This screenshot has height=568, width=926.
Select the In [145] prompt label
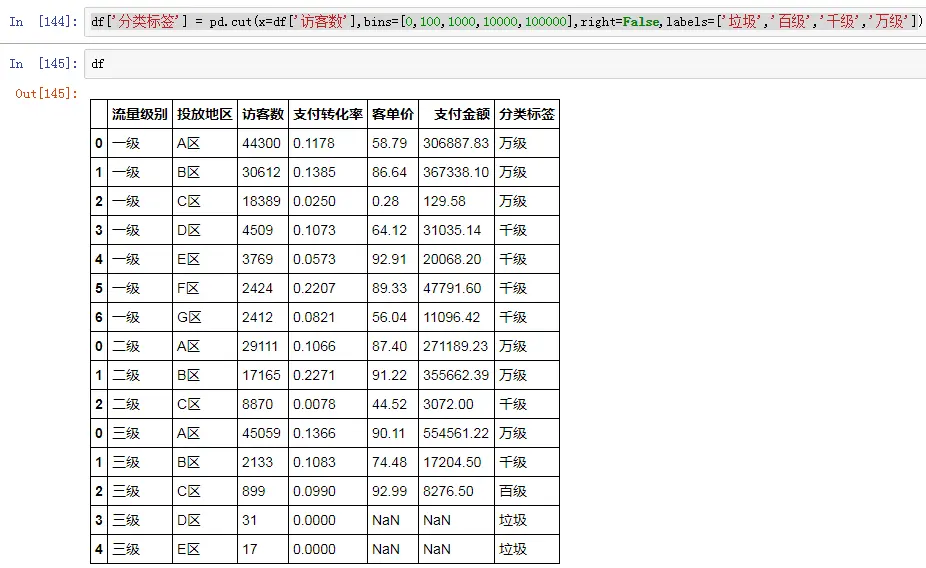point(43,64)
